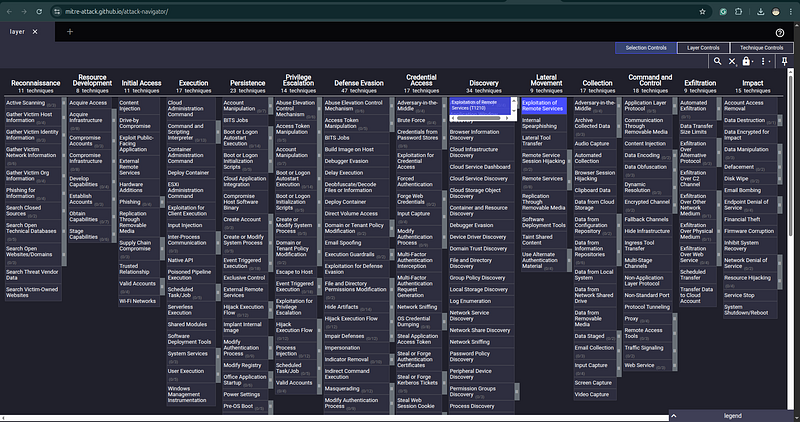Switch to the Layer Controls tab

703,47
